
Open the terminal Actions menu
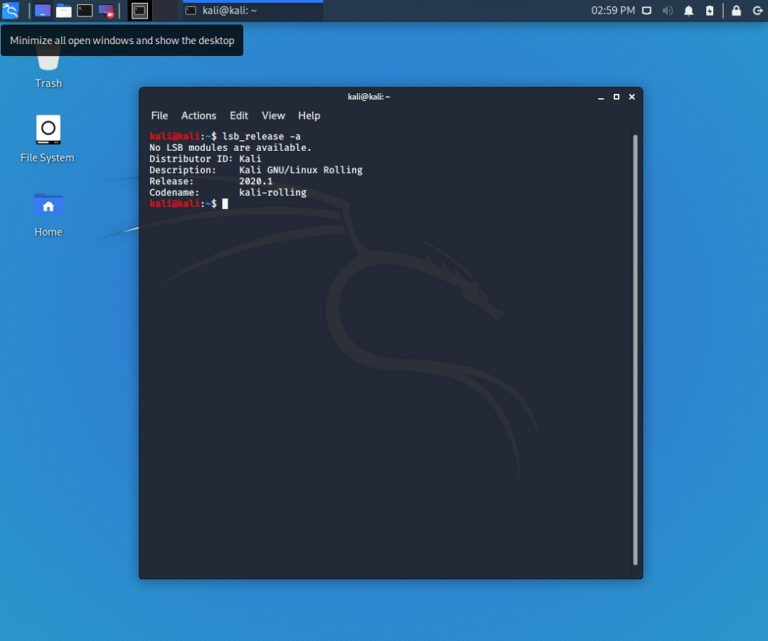pos(198,116)
